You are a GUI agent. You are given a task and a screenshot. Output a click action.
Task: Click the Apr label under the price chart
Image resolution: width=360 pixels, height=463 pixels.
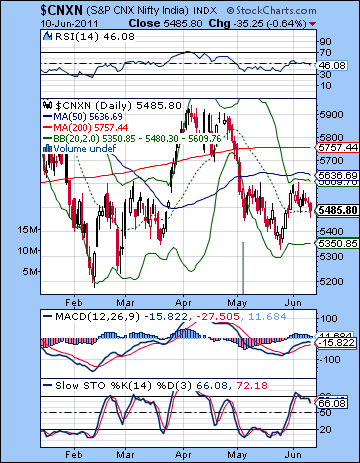click(183, 303)
